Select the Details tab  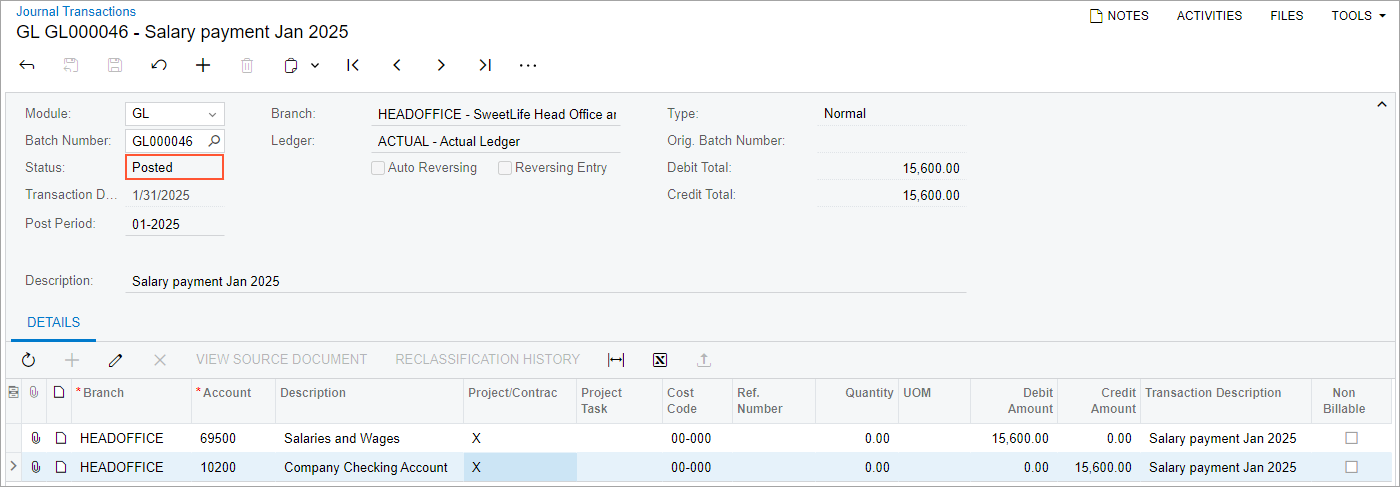point(53,323)
